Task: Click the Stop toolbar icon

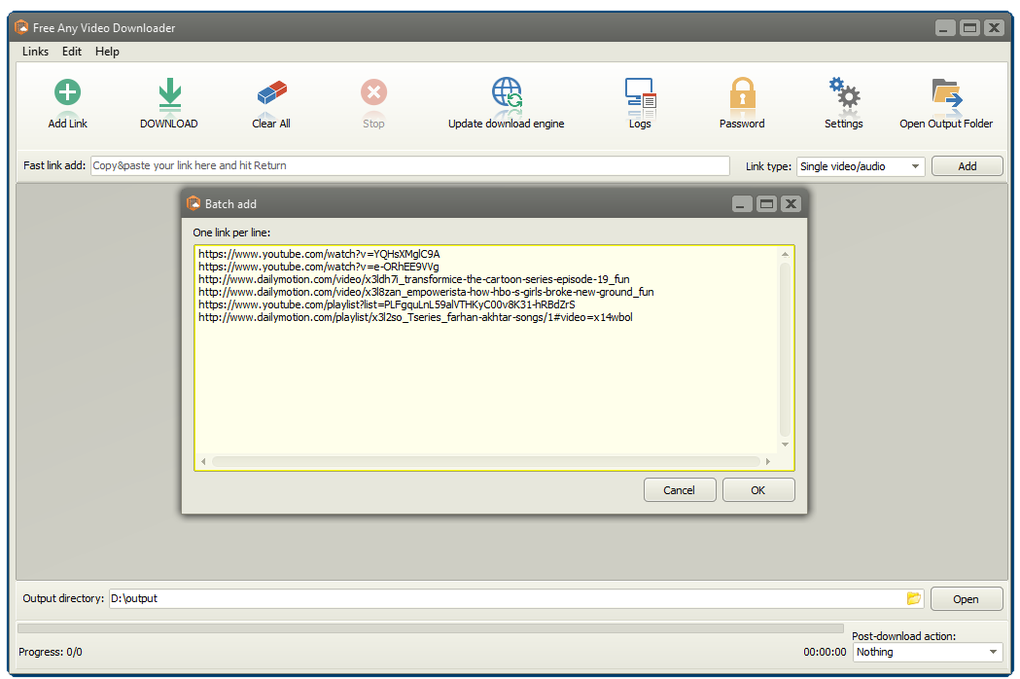Action: 374,92
